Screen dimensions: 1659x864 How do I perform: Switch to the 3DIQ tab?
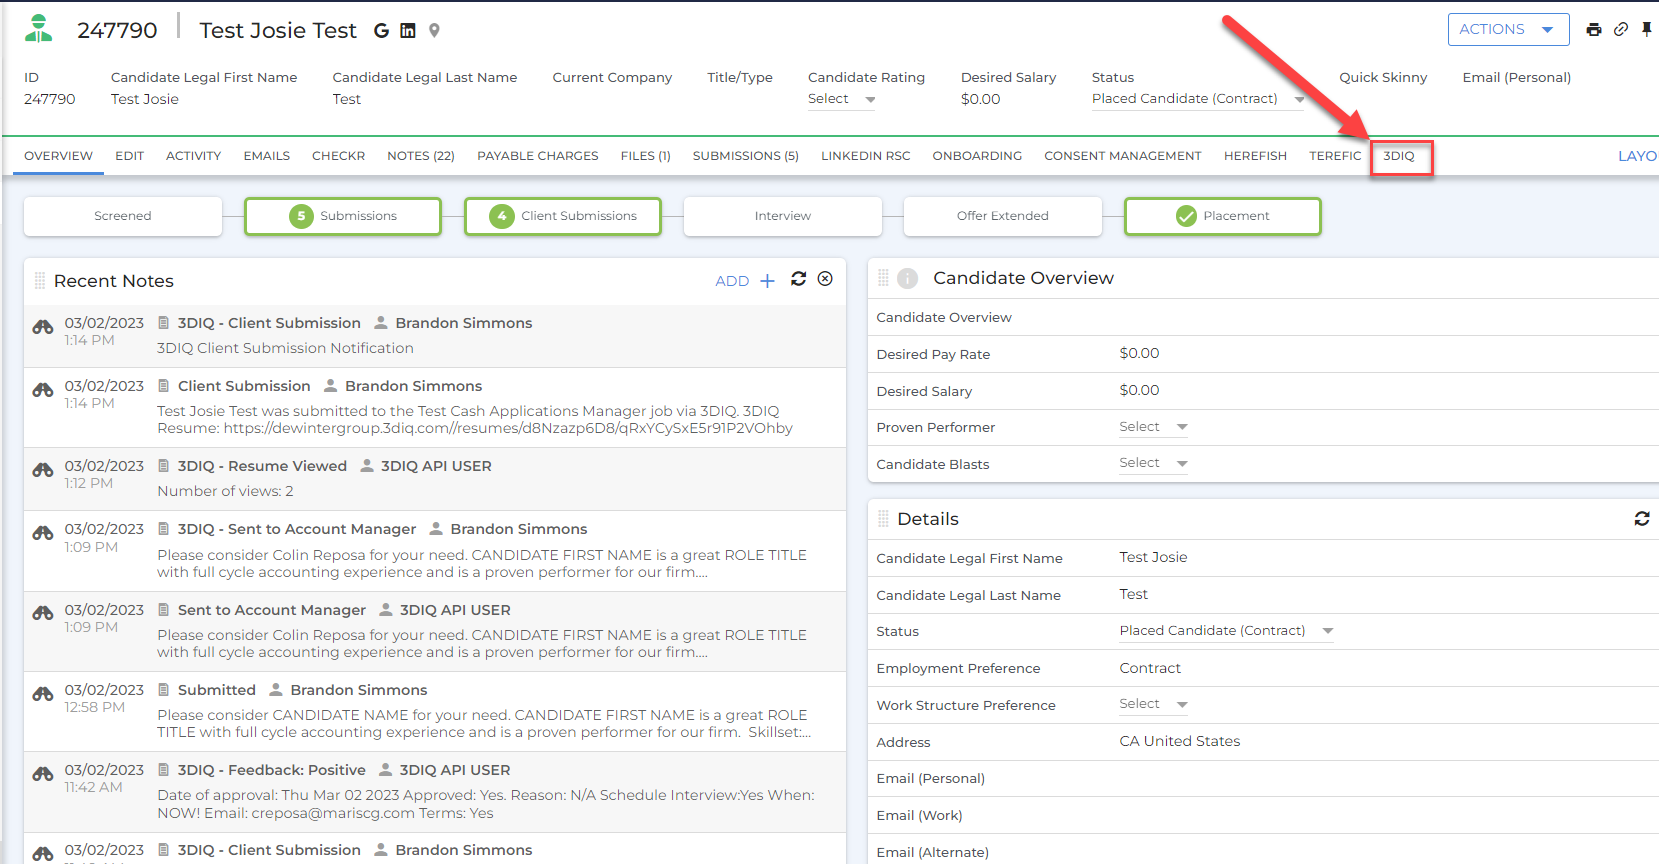[x=1399, y=156]
